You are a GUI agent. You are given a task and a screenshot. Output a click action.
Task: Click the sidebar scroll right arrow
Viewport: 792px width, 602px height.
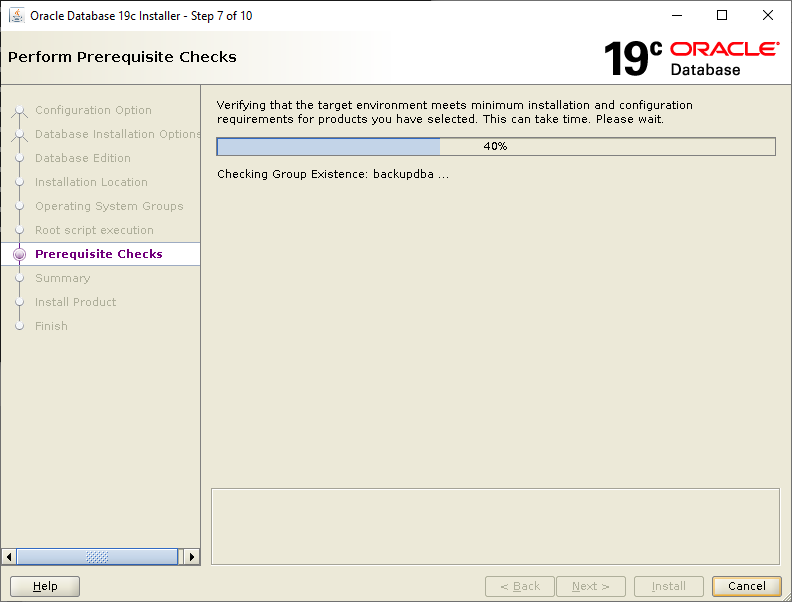click(x=192, y=557)
